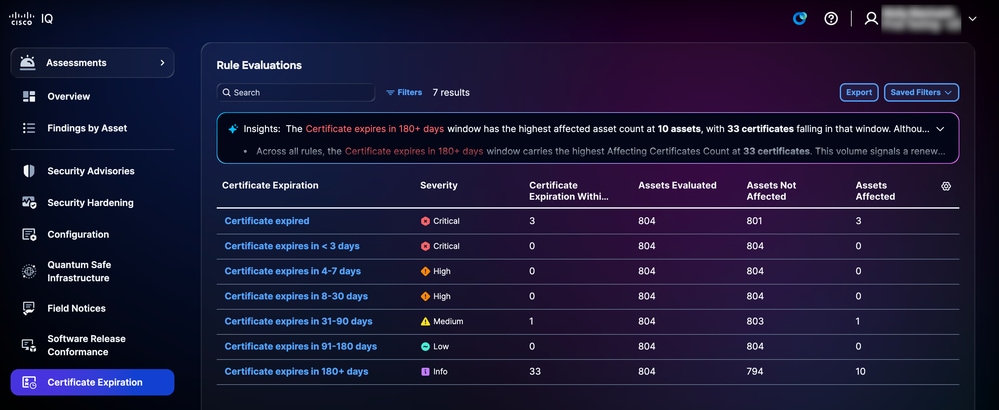Sort by Assets Evaluated column header

click(x=677, y=185)
